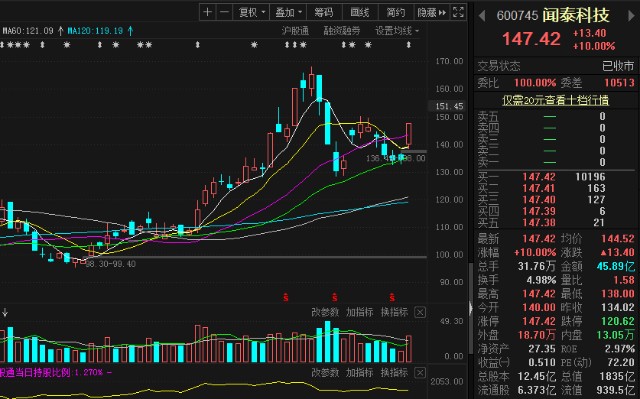This screenshot has width=640, height=399.
Task: Click 金额 value 45.89亿
Action: [x=616, y=266]
